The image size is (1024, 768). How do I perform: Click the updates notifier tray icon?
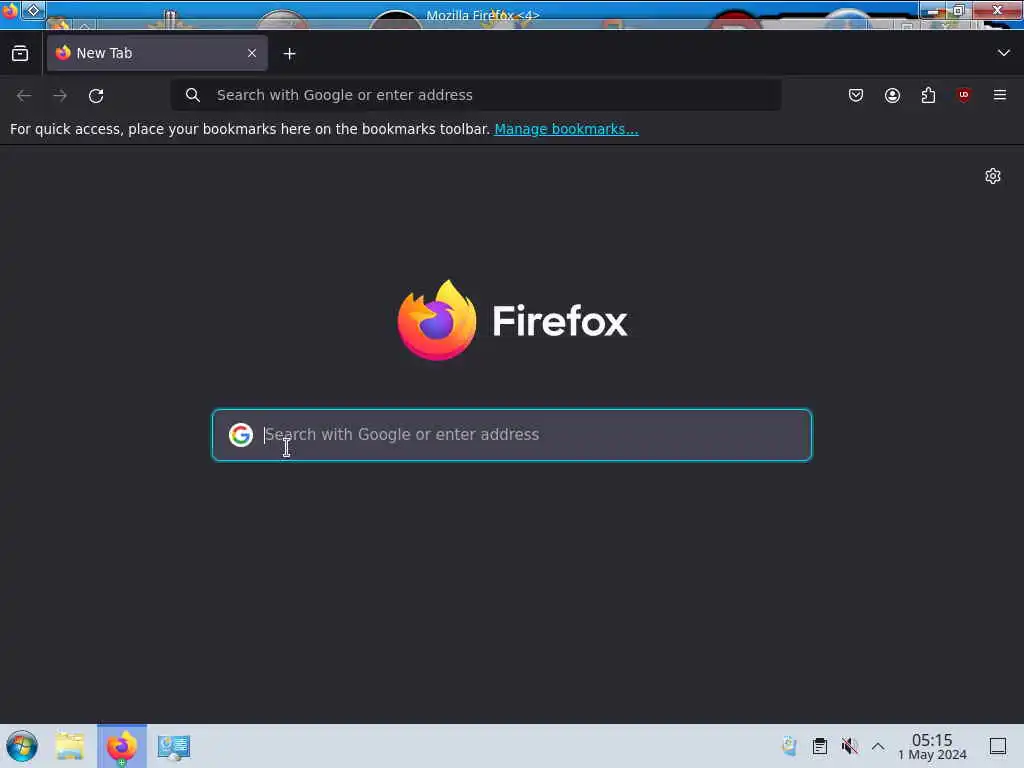[x=790, y=746]
